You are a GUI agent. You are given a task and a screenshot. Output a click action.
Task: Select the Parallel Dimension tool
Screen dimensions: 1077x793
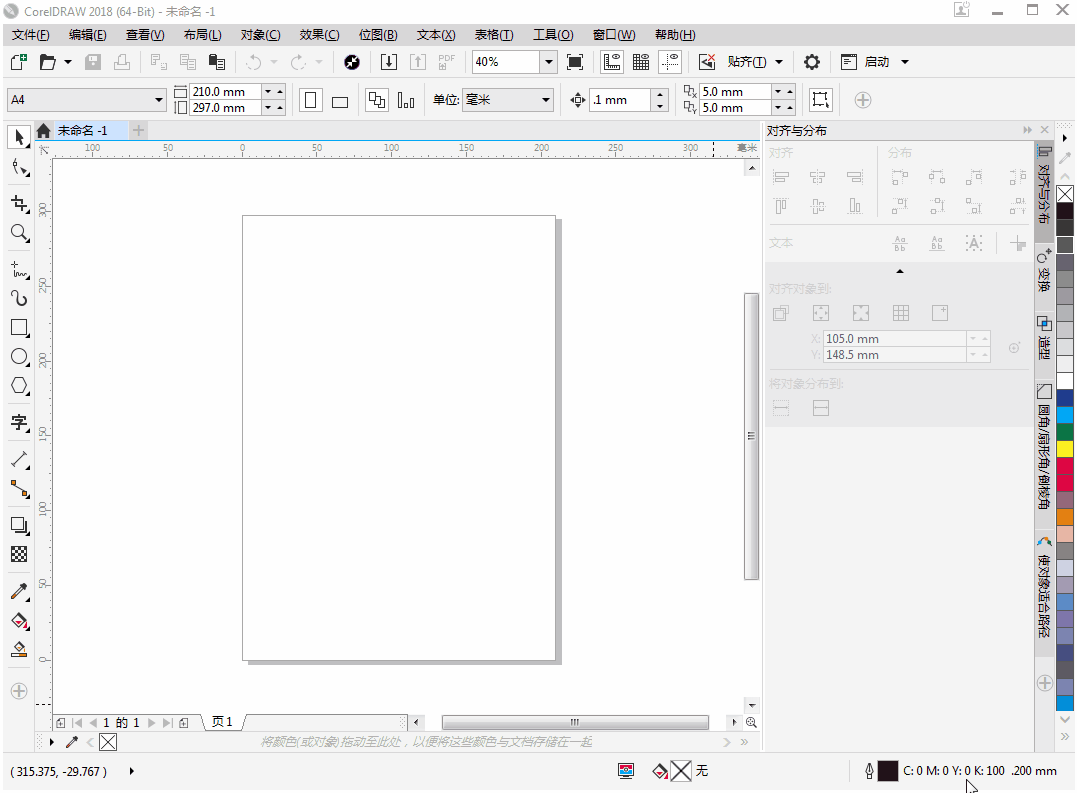click(19, 459)
